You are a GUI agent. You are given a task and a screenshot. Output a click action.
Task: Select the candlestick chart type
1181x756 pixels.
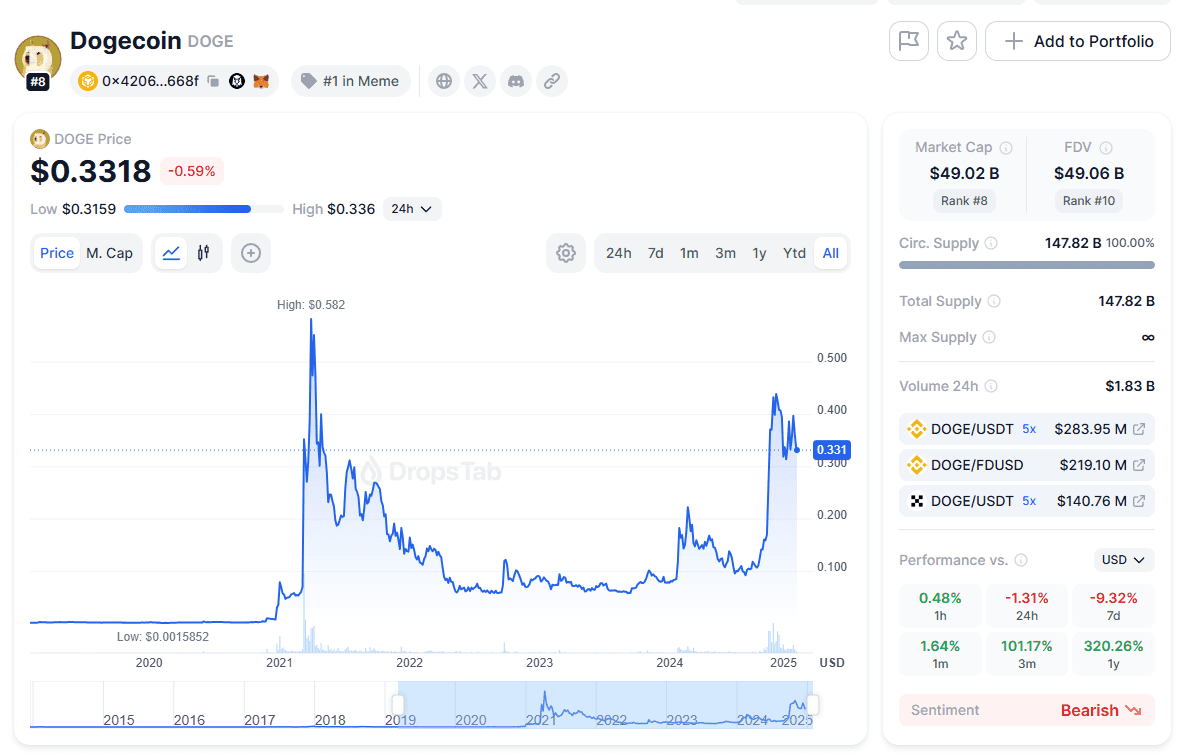click(x=203, y=253)
